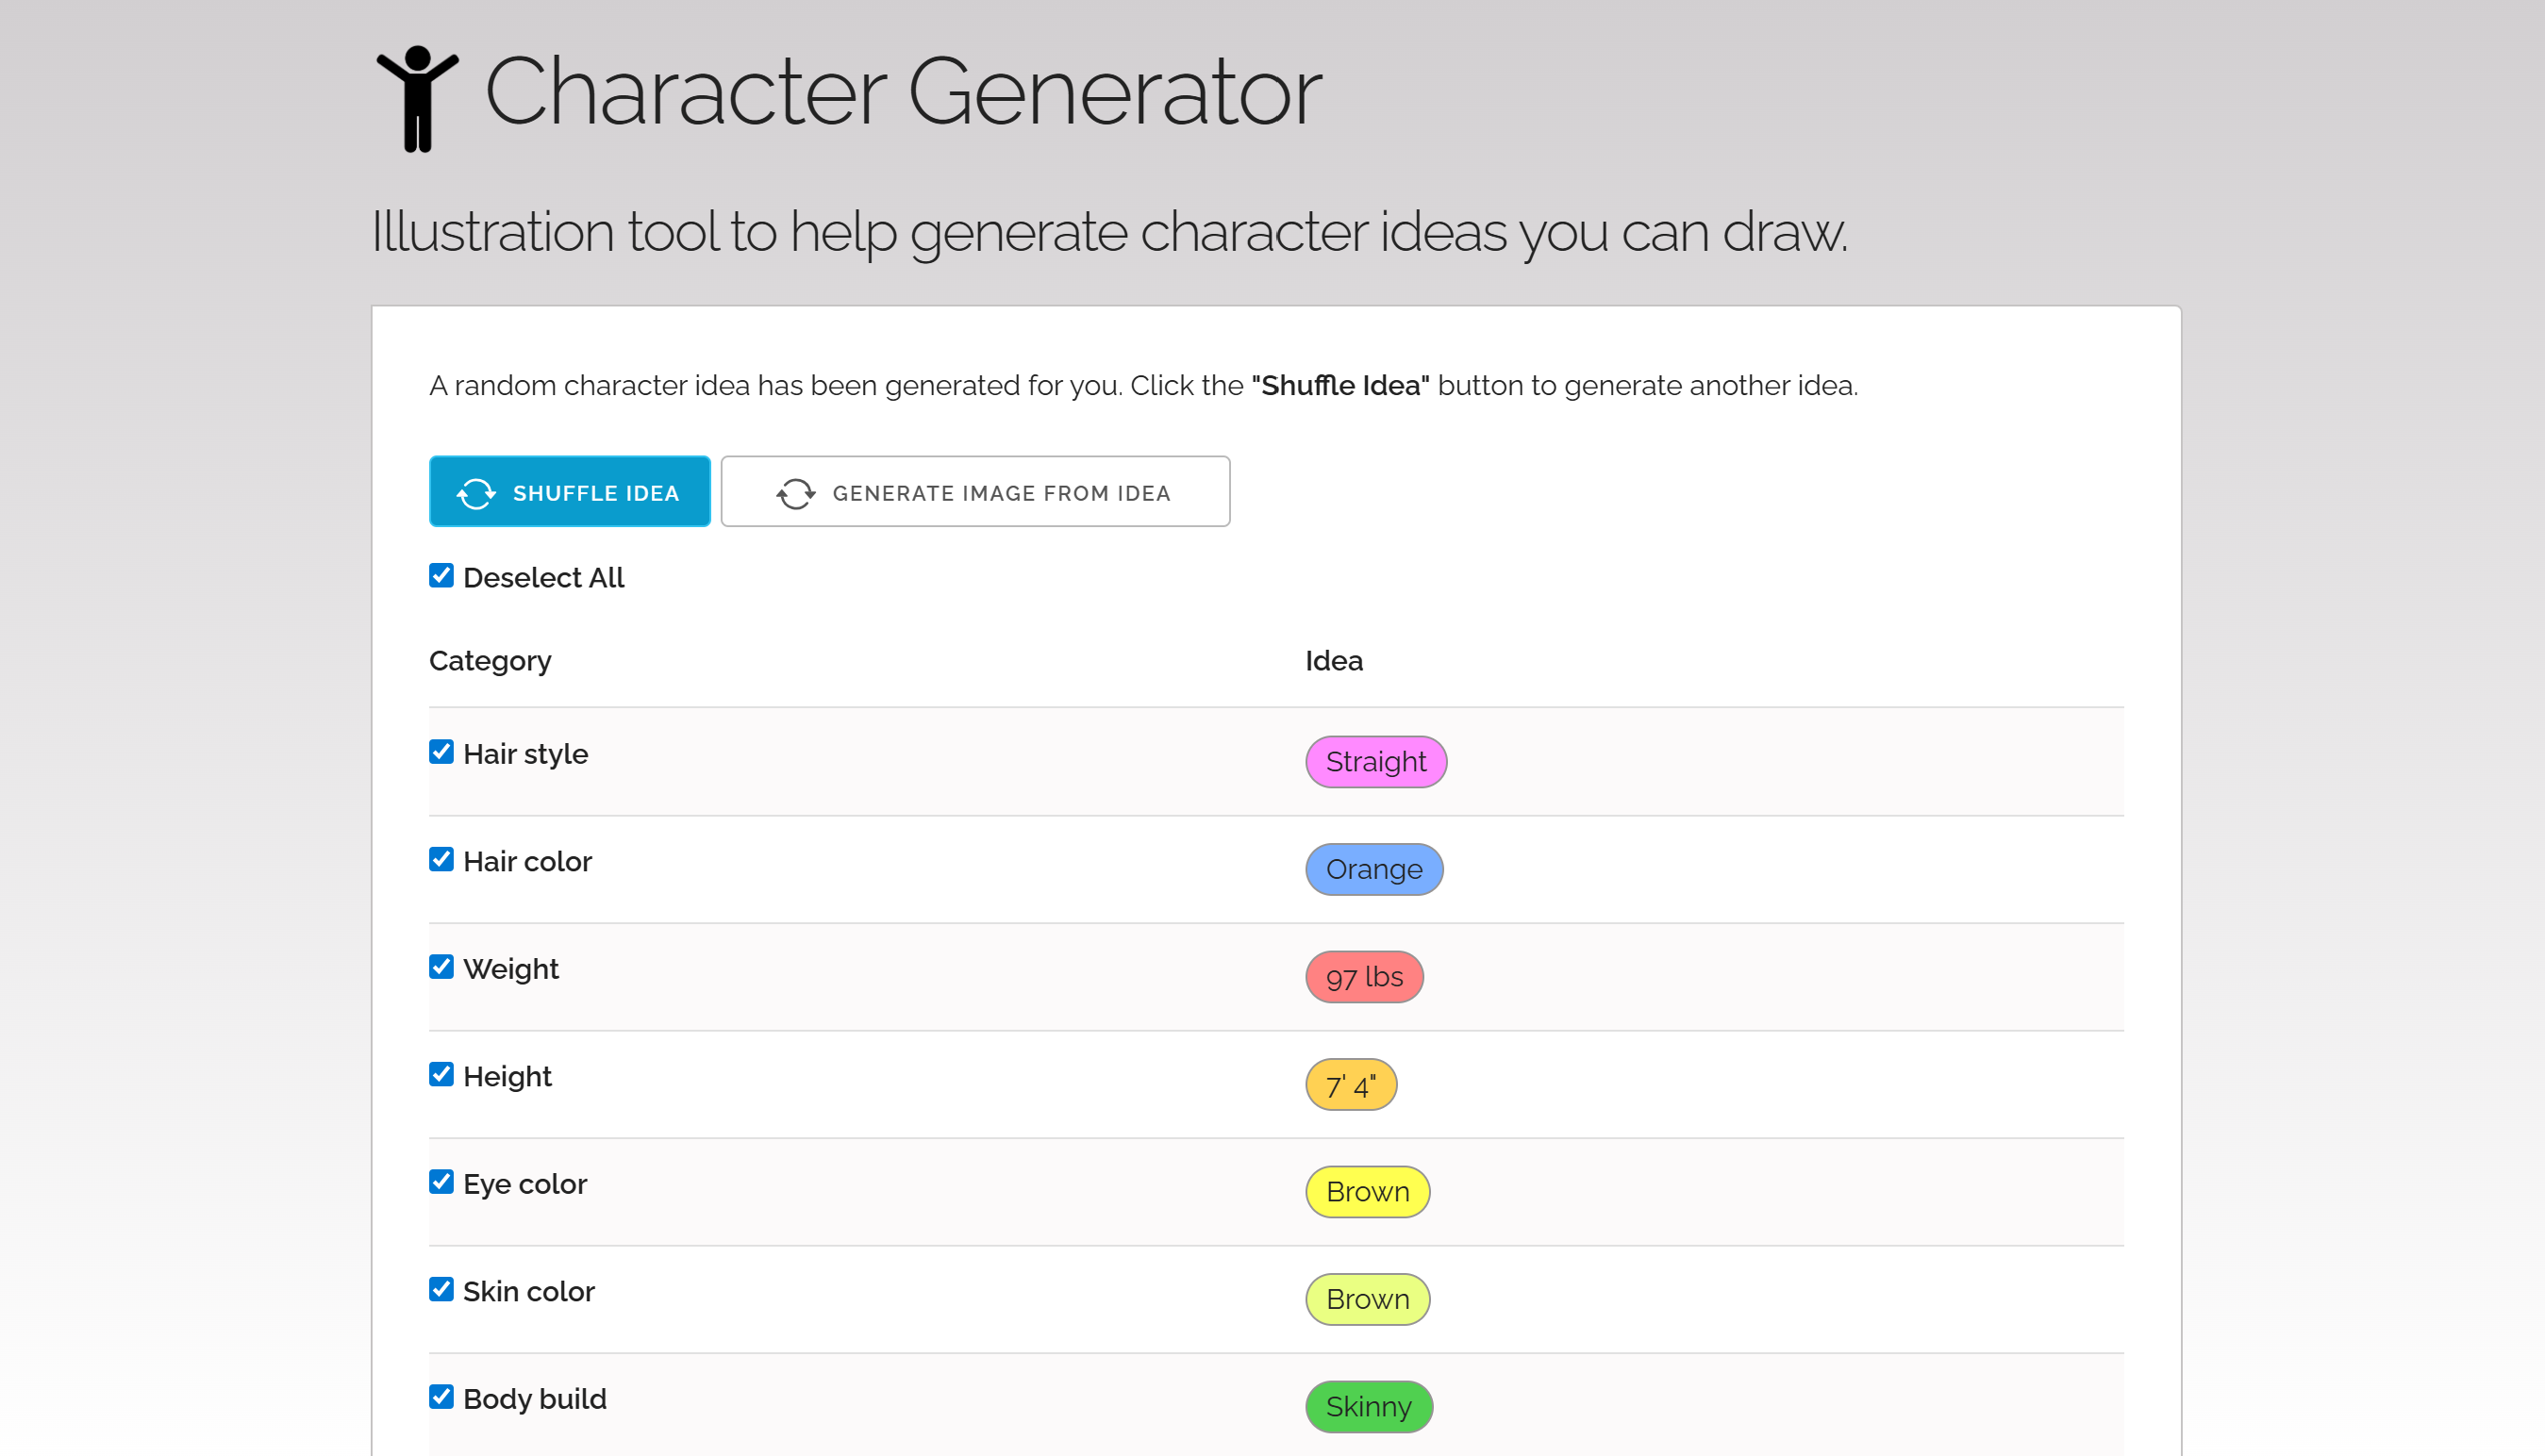Click the pink Straight idea tag
Image resolution: width=2545 pixels, height=1456 pixels.
[x=1375, y=762]
